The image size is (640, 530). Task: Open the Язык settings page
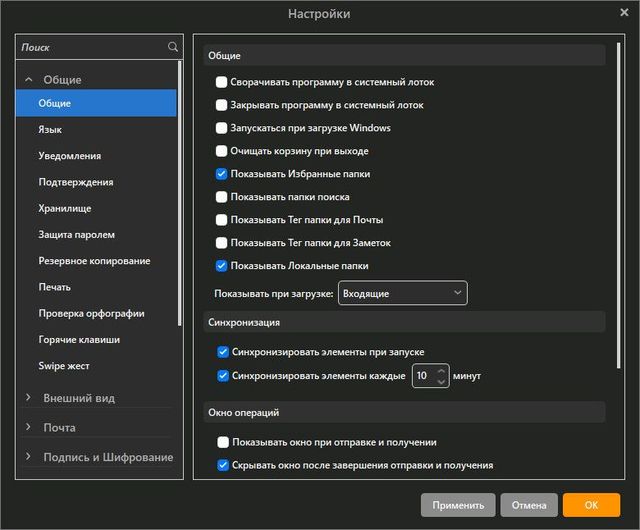pyautogui.click(x=50, y=130)
